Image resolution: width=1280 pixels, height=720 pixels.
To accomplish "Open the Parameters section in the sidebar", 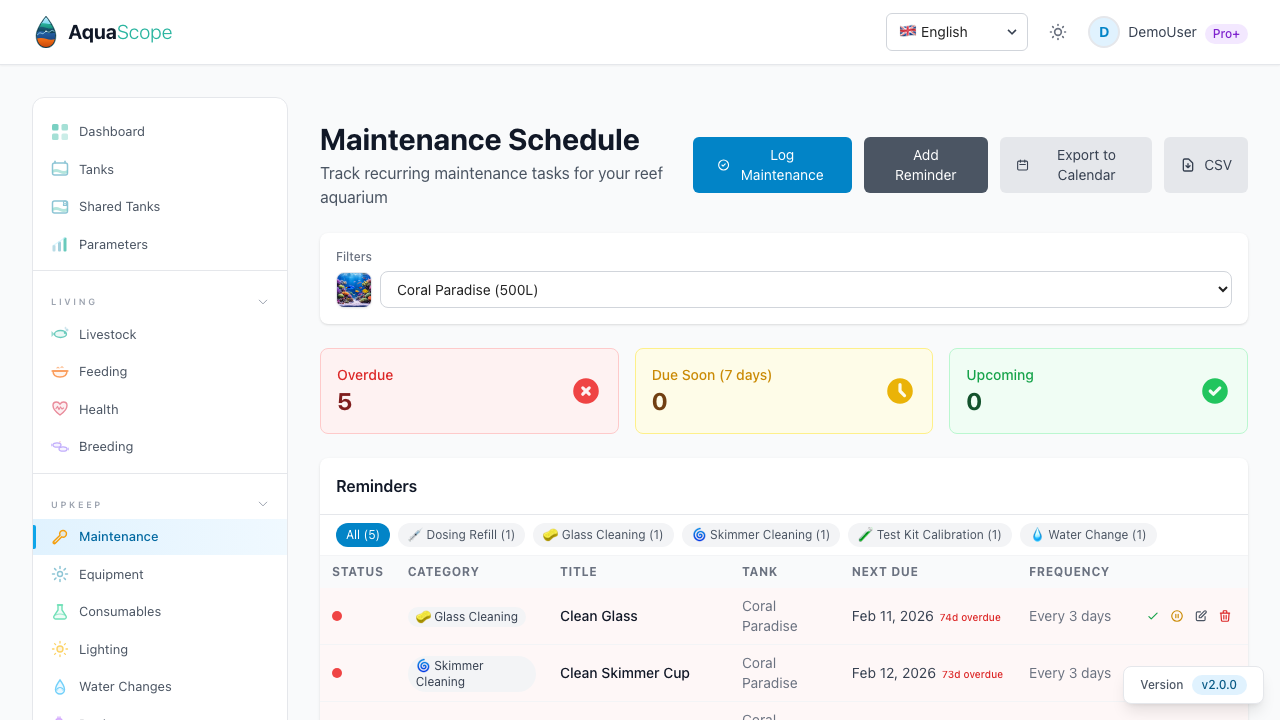I will click(x=113, y=244).
